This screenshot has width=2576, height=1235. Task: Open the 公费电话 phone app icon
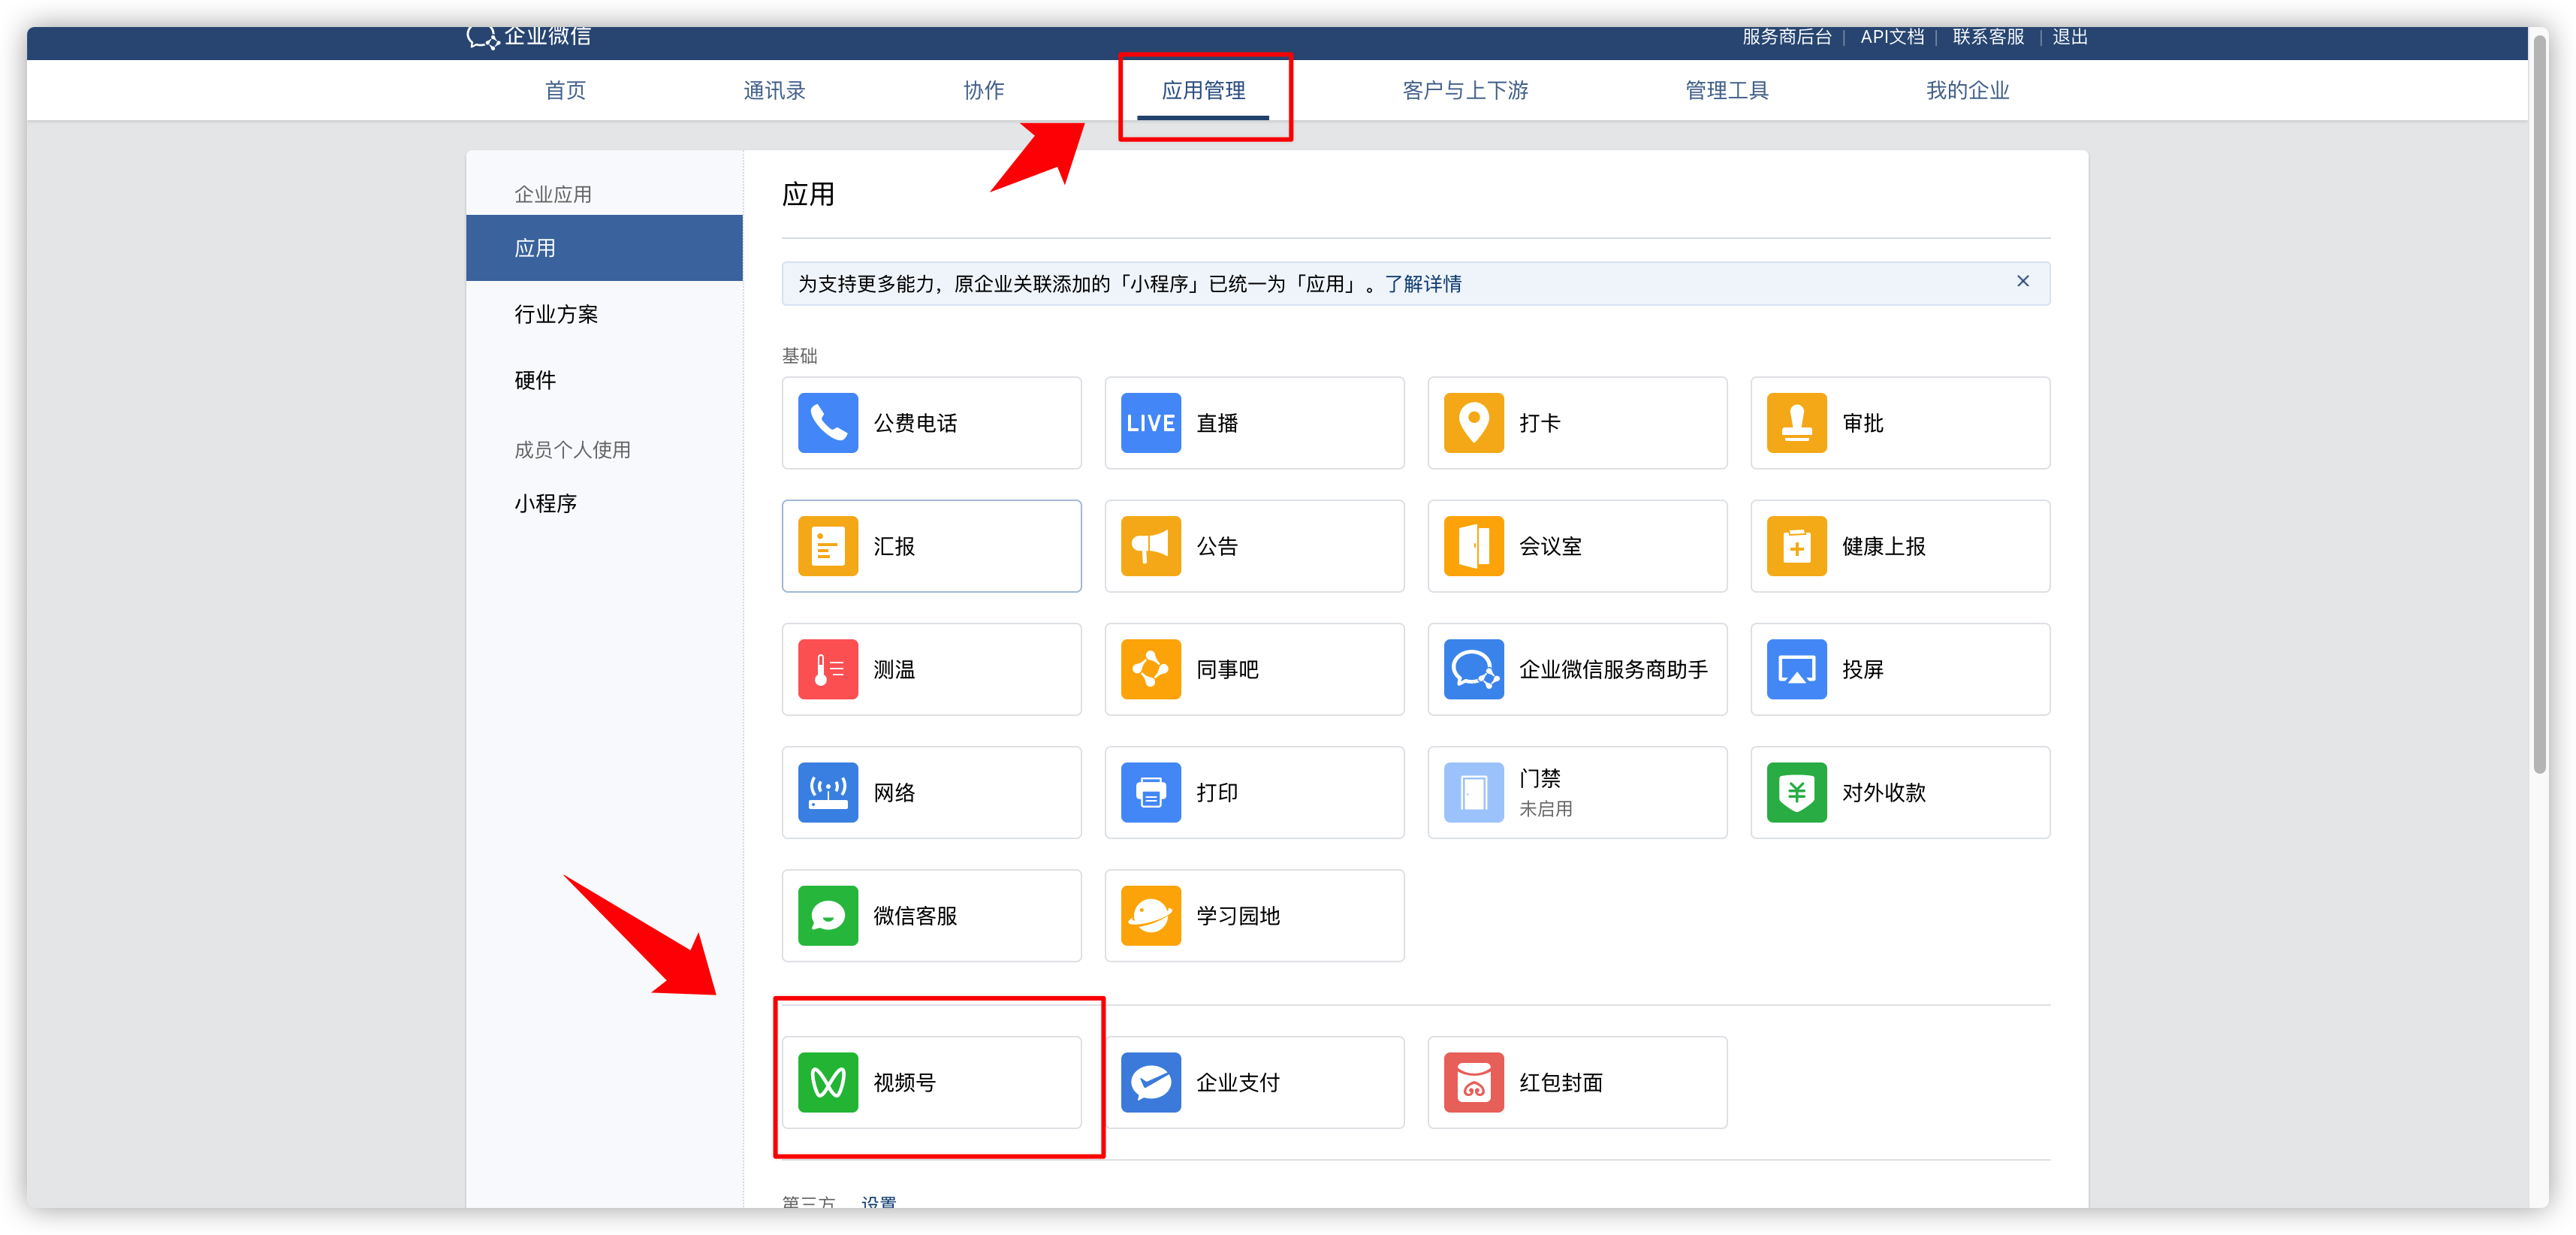click(827, 423)
